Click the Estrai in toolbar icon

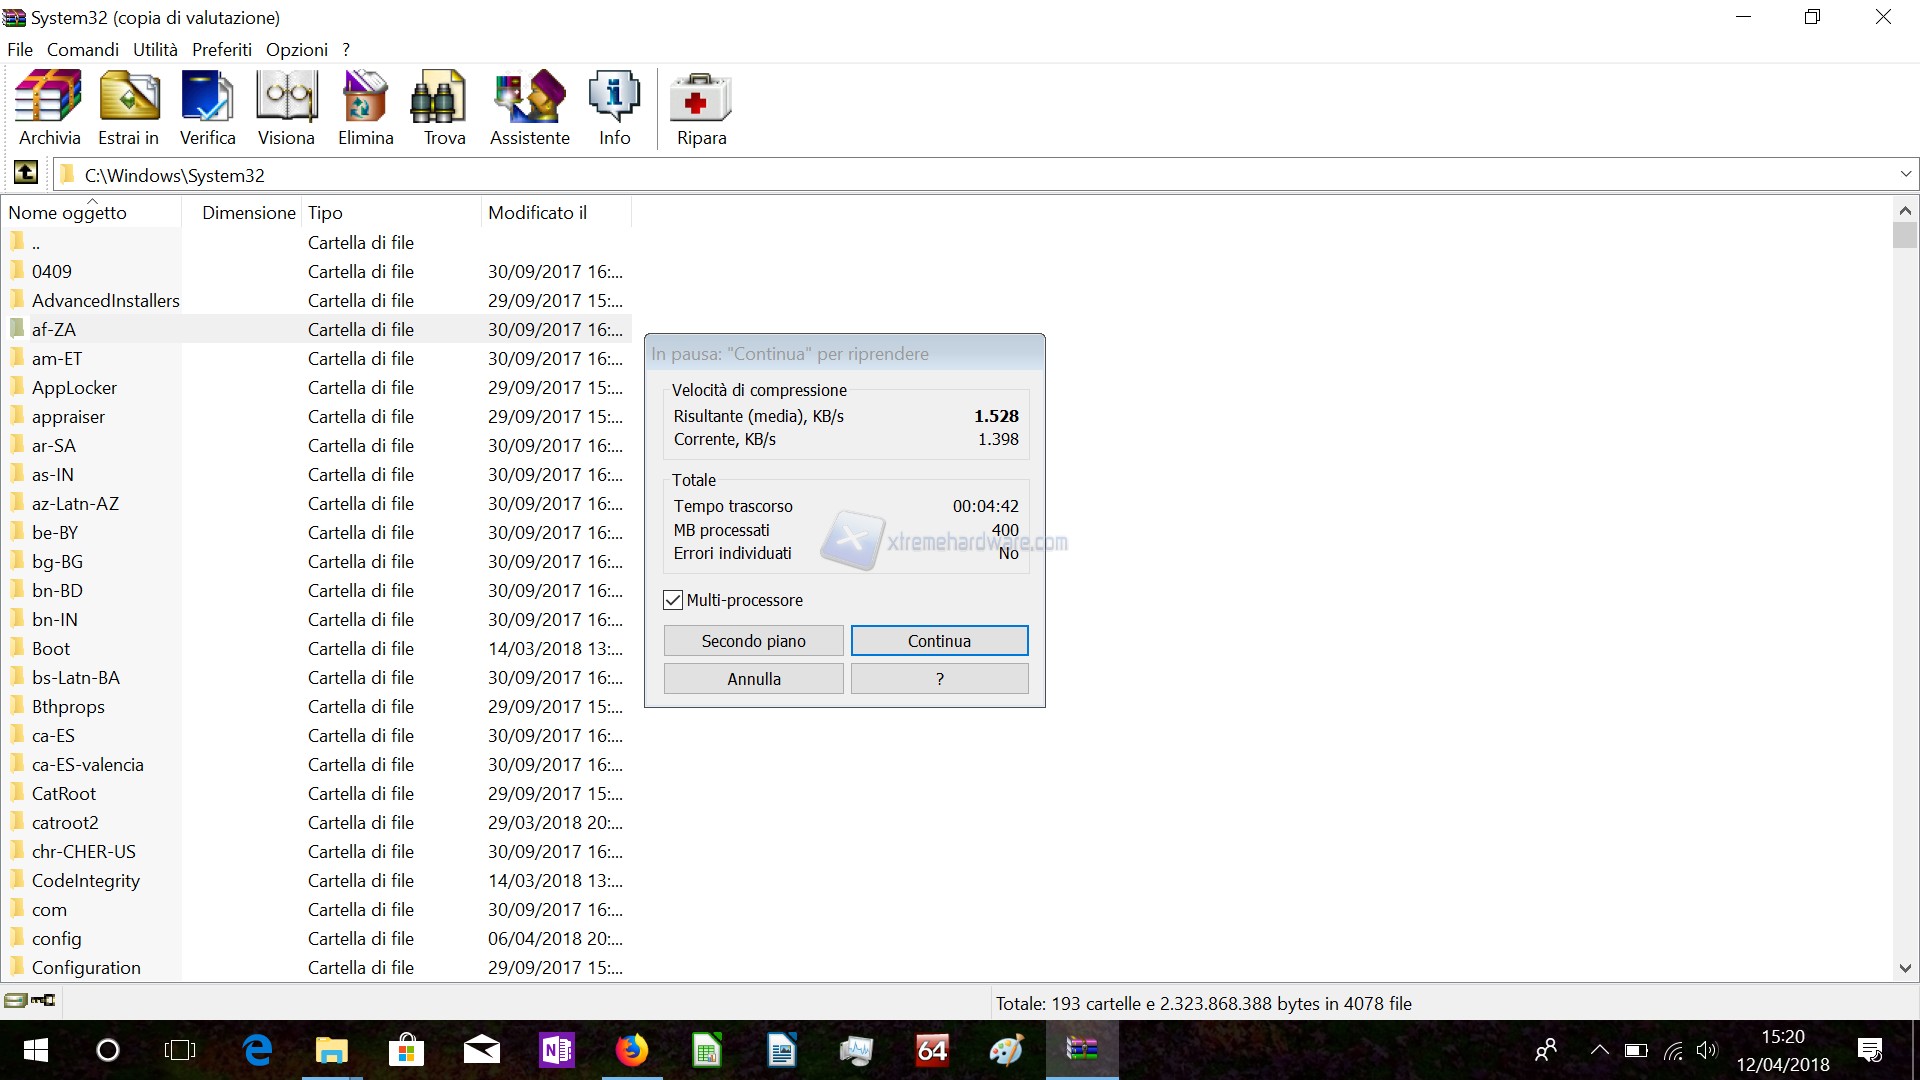pyautogui.click(x=128, y=107)
